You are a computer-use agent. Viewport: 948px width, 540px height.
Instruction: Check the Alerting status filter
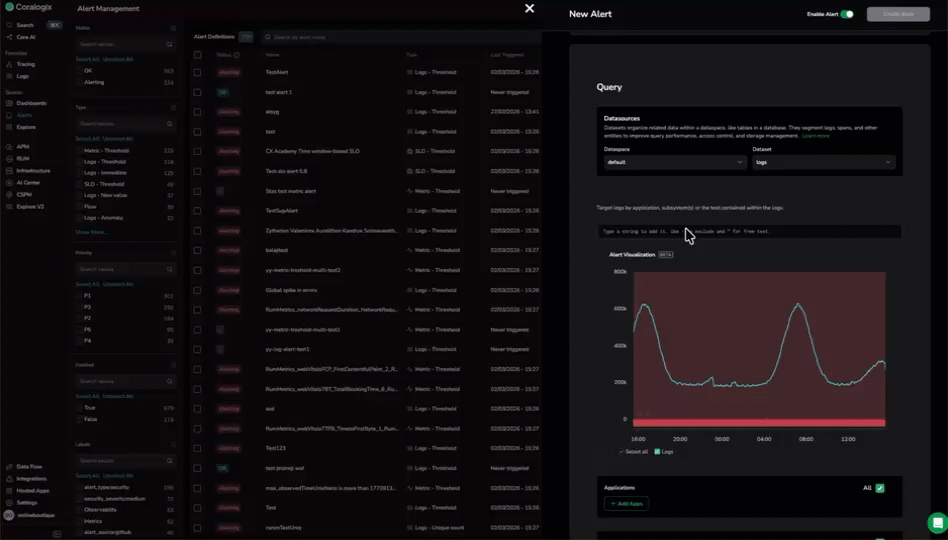80,83
